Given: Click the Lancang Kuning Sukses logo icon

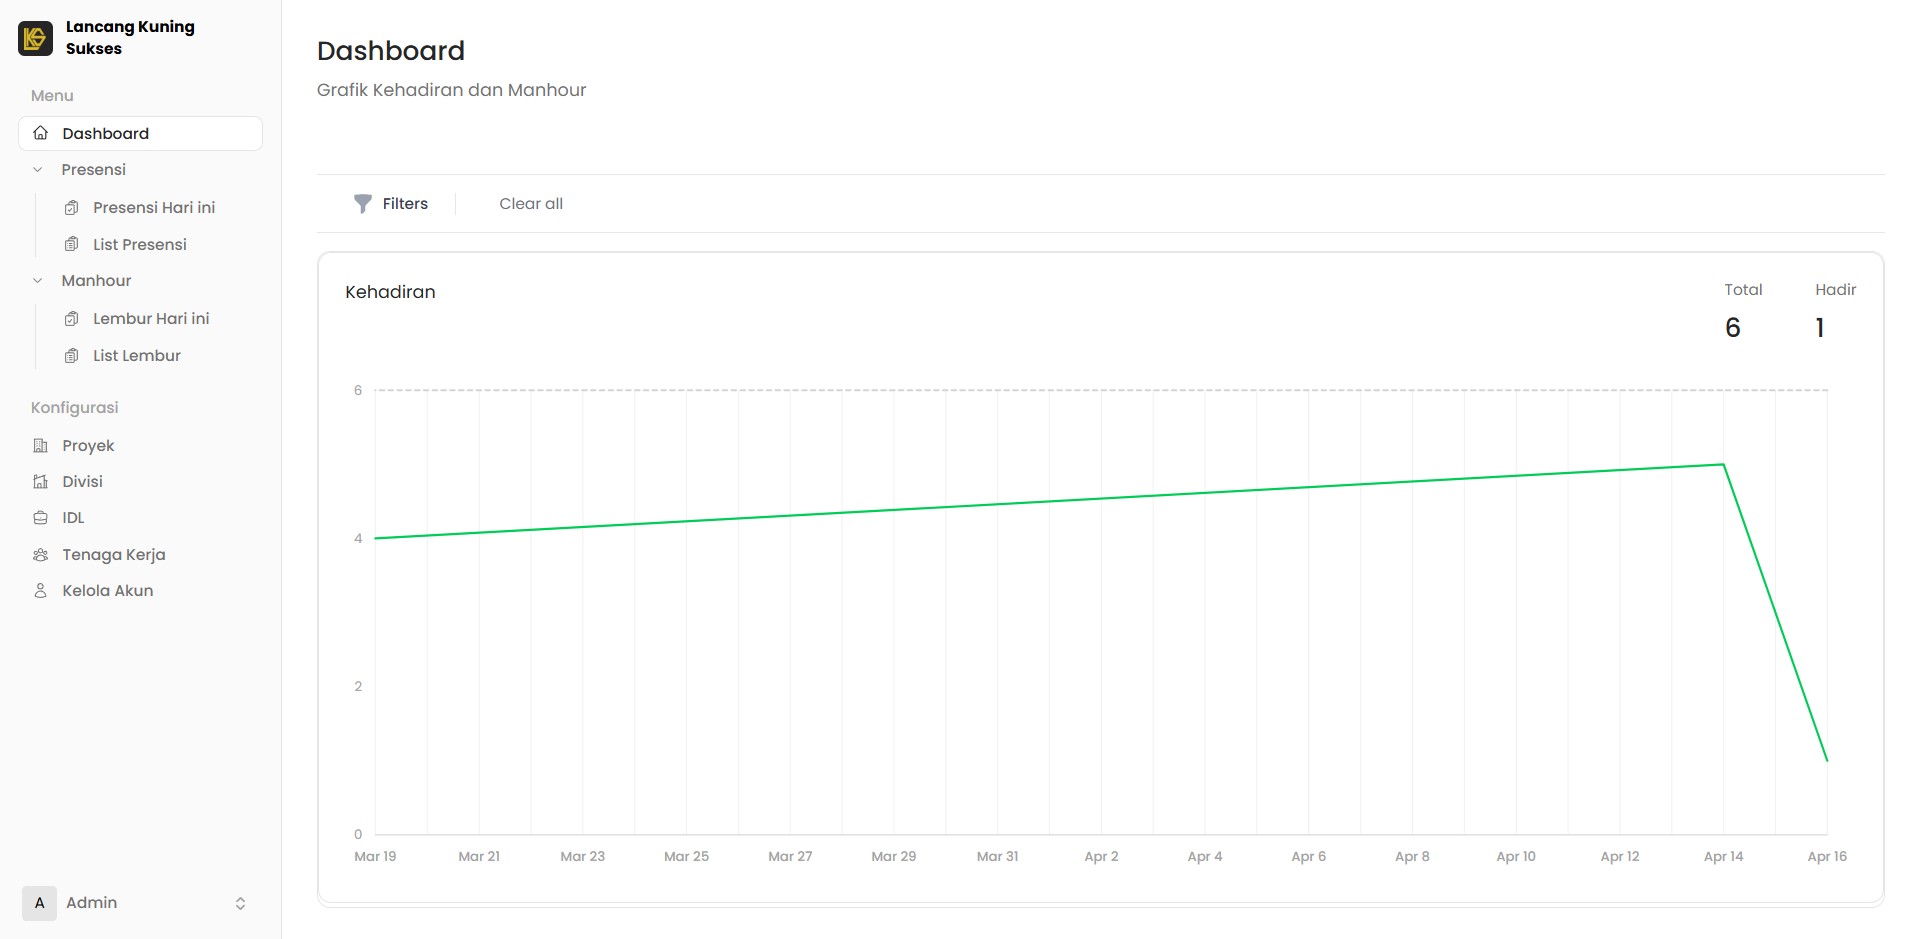Looking at the screenshot, I should coord(35,38).
